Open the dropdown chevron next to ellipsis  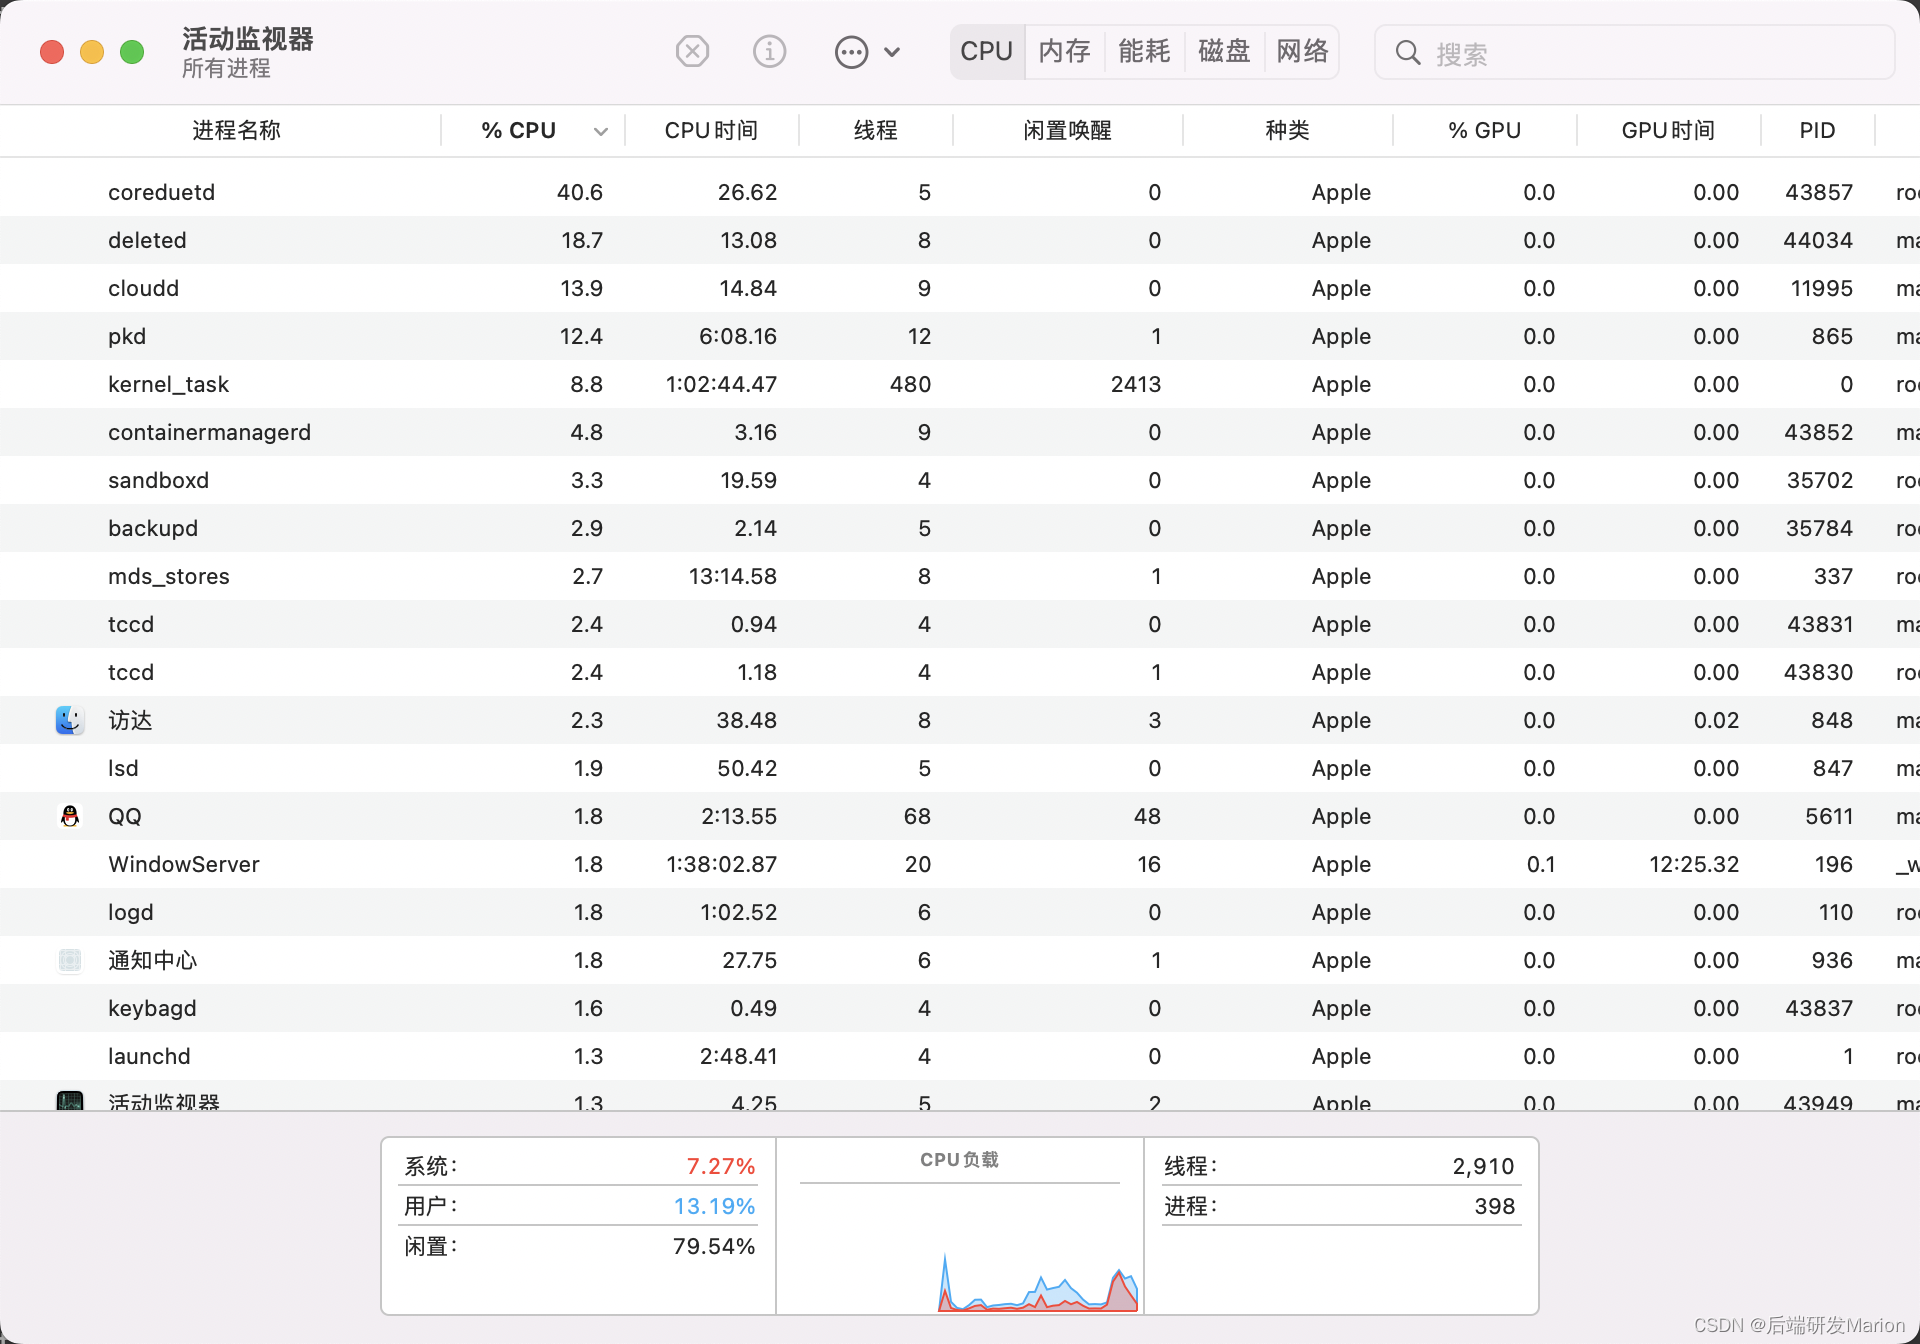coord(892,52)
